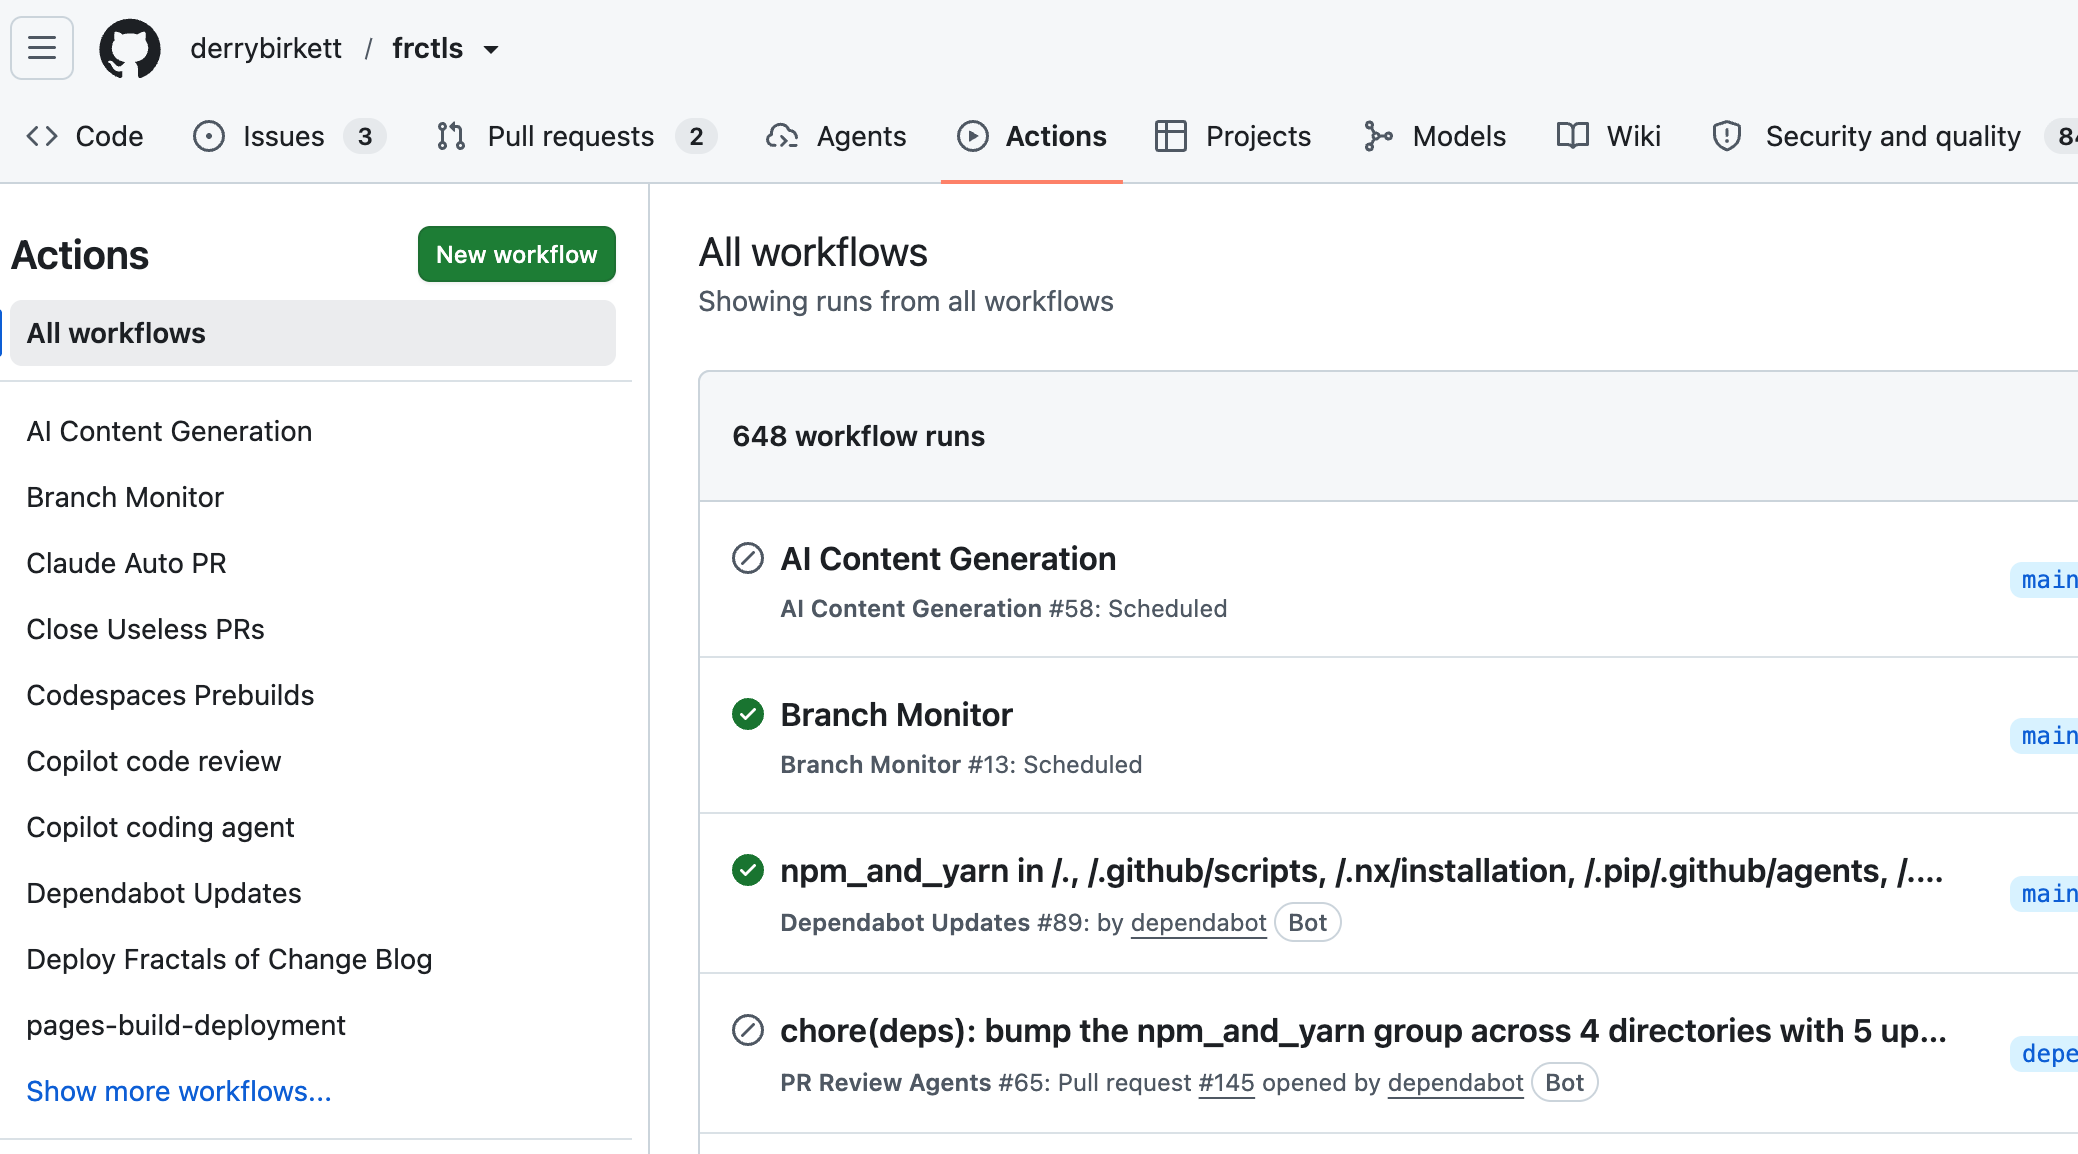
Task: Click skipped status icon for chore(deps) run
Action: pos(748,1030)
